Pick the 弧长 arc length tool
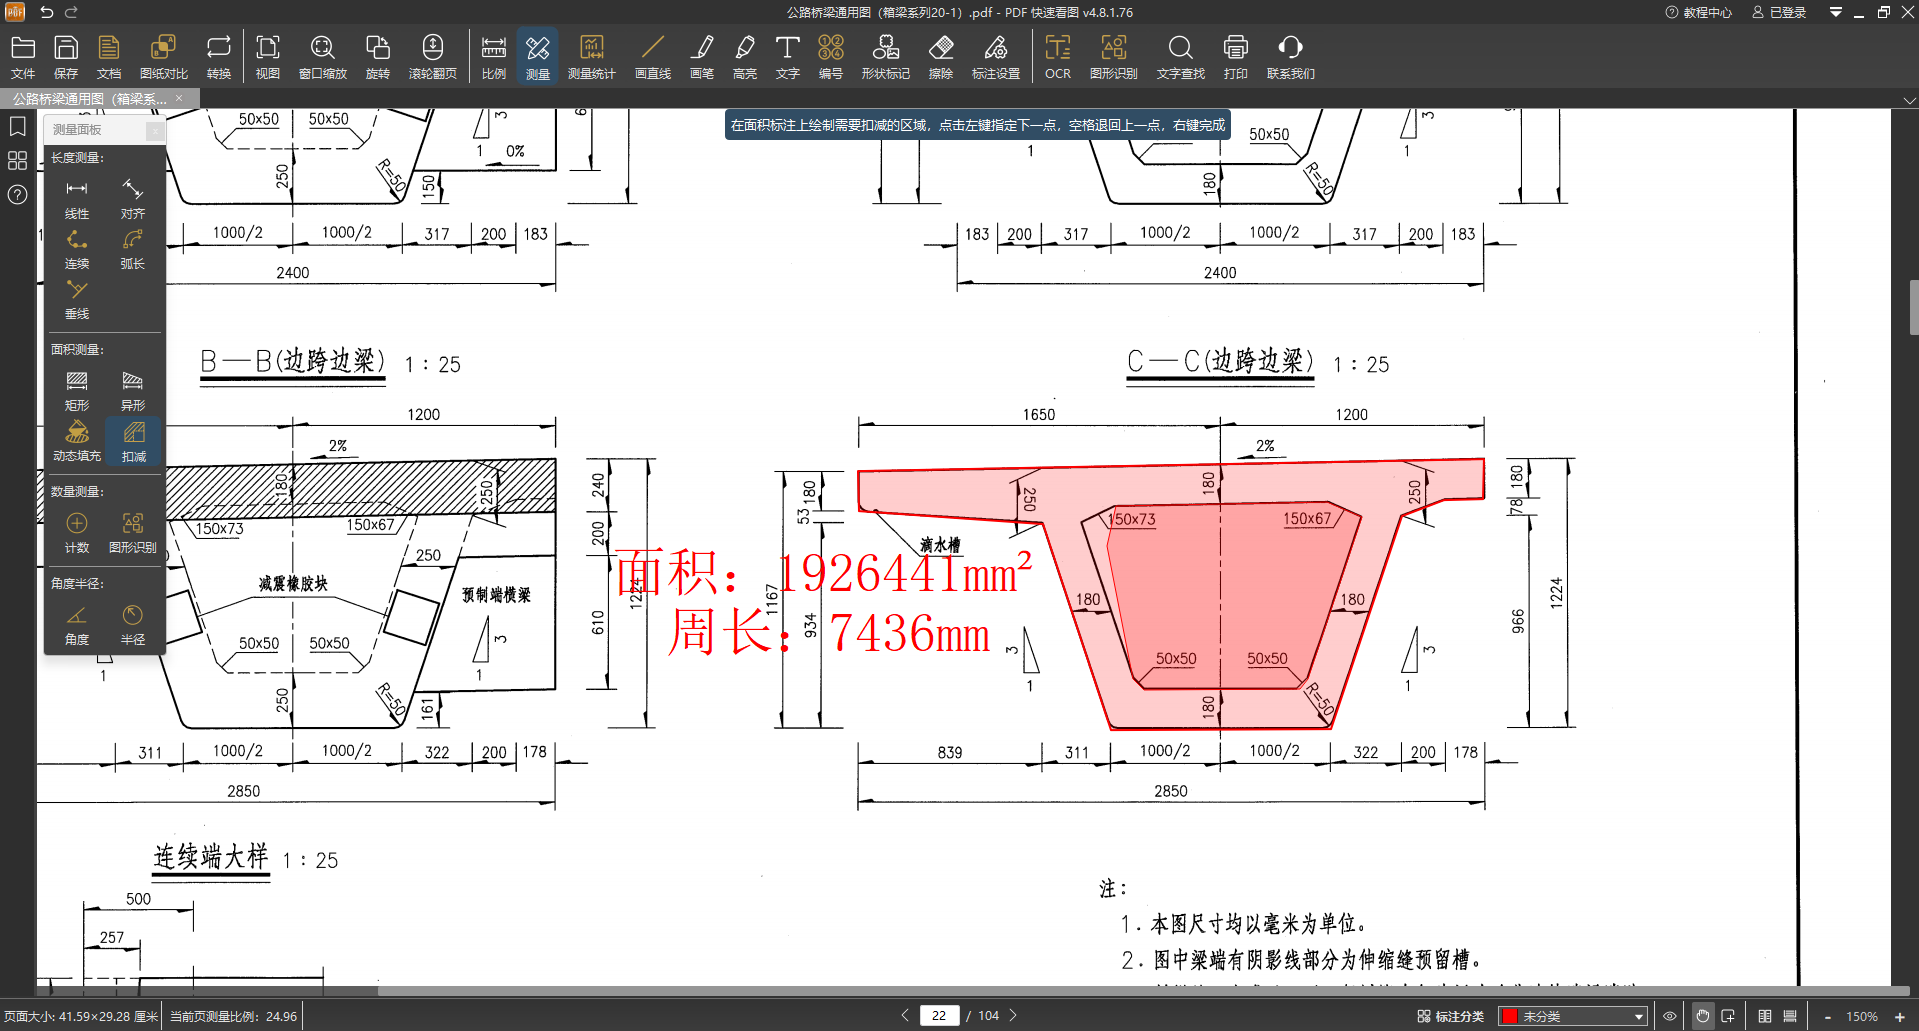 coord(132,248)
